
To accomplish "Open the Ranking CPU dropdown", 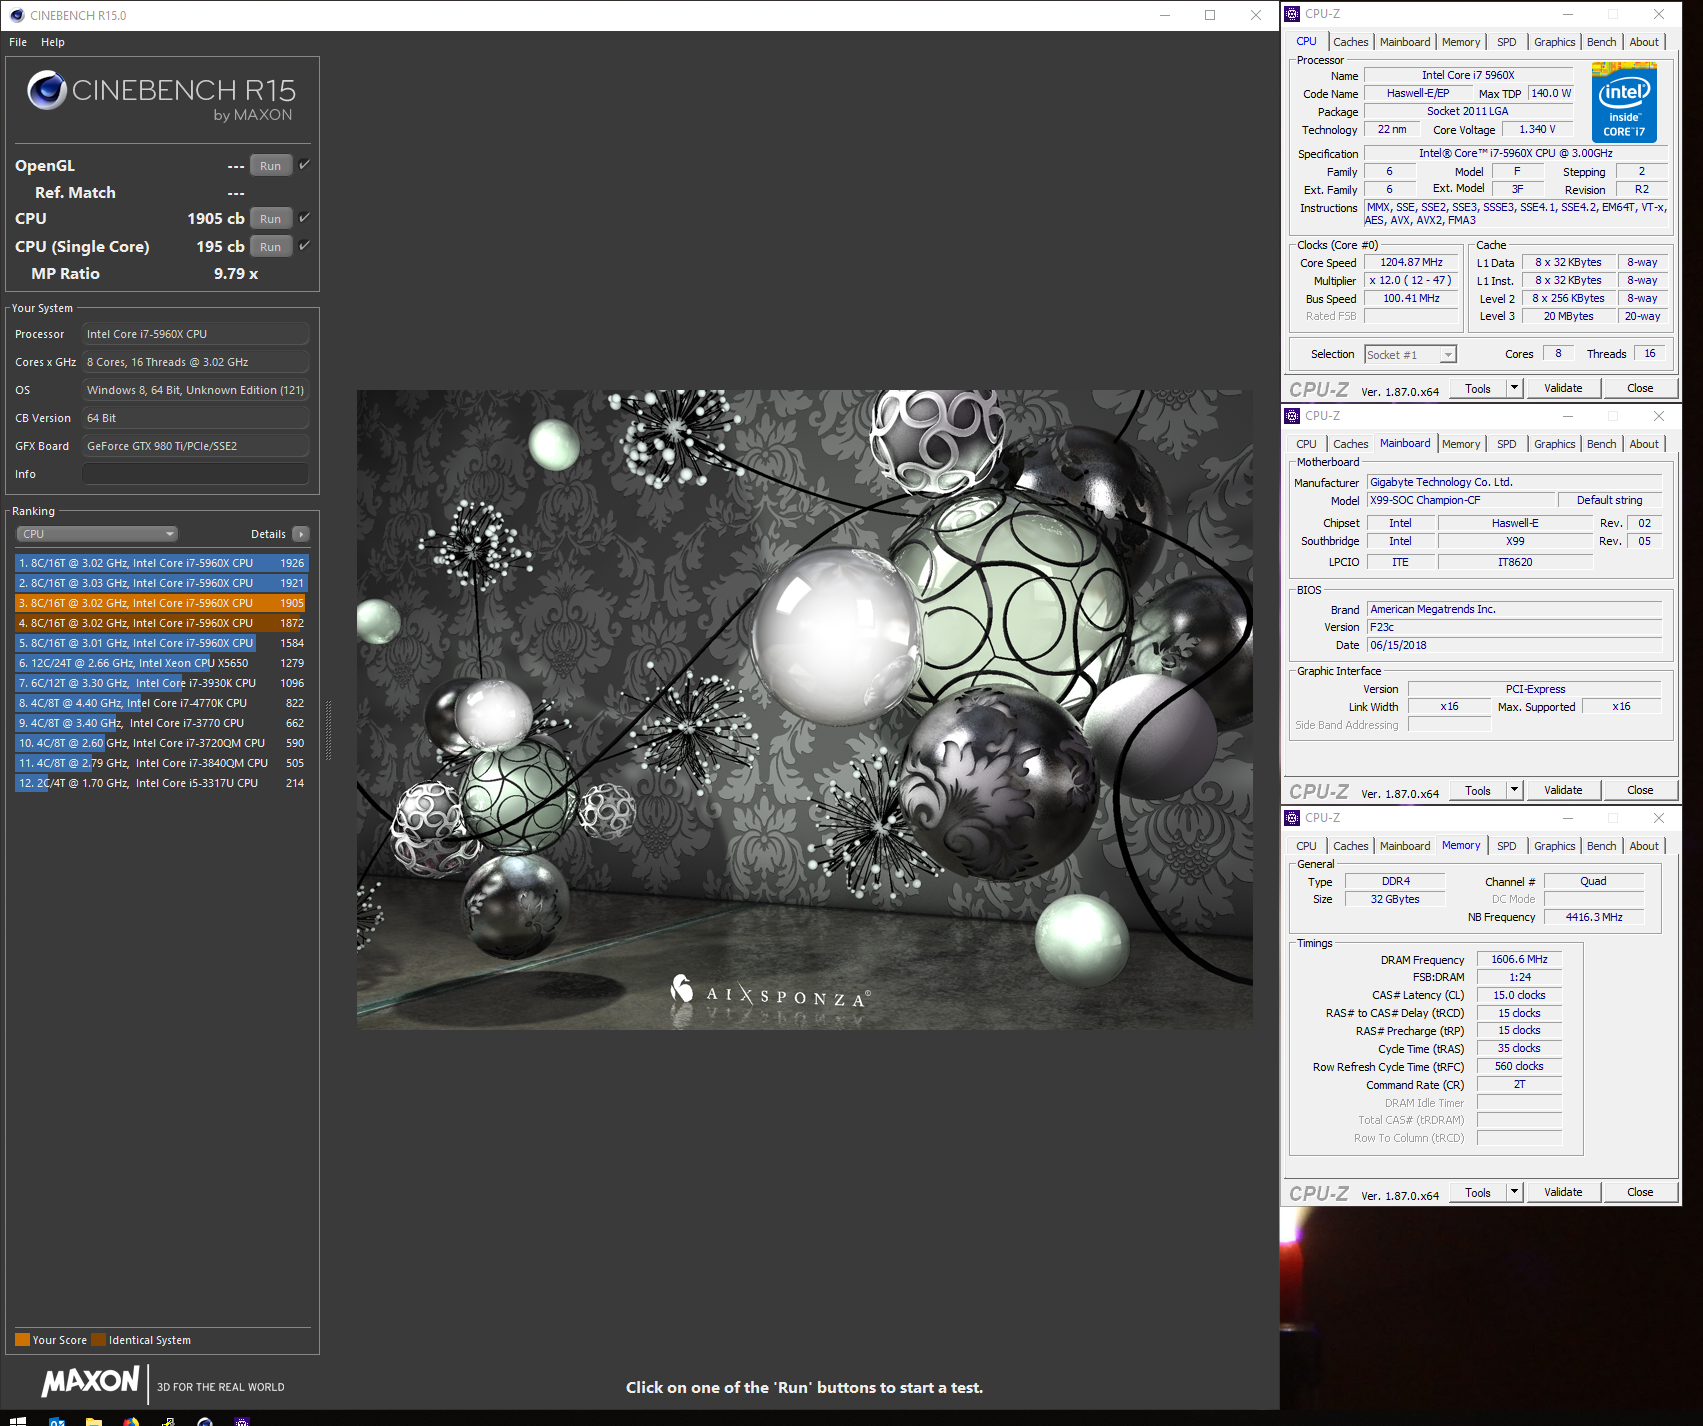I will coord(97,534).
